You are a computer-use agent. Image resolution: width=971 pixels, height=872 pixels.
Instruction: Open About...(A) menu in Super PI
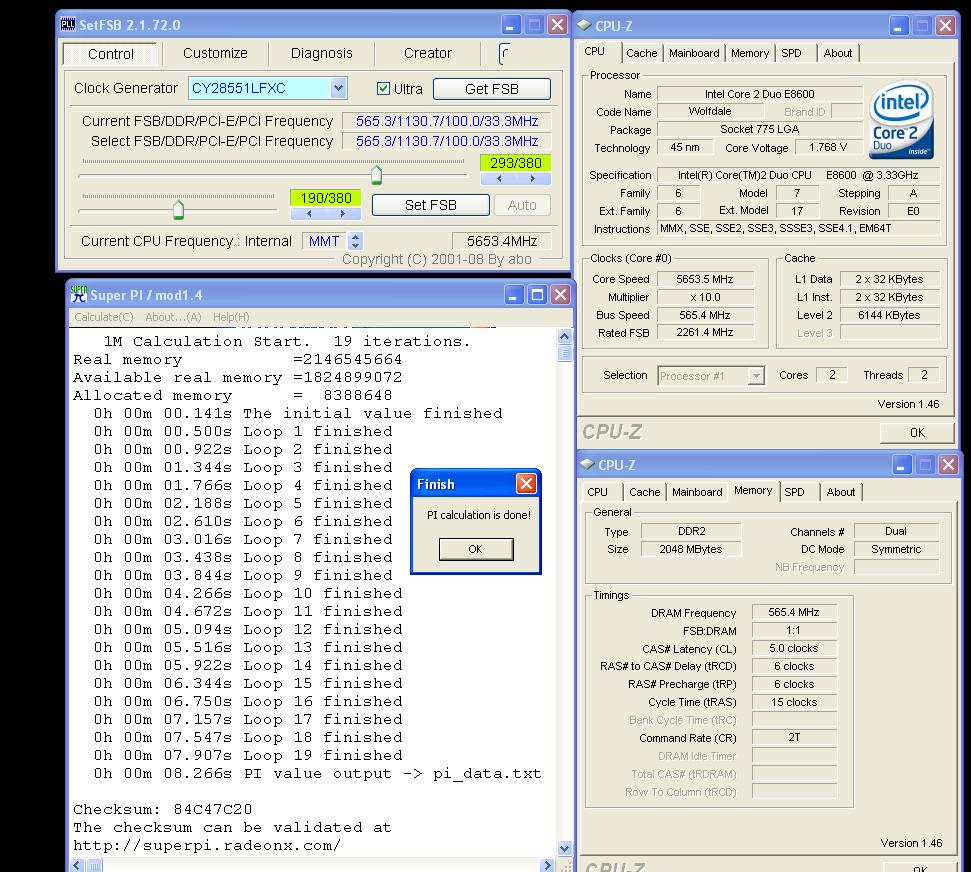173,317
